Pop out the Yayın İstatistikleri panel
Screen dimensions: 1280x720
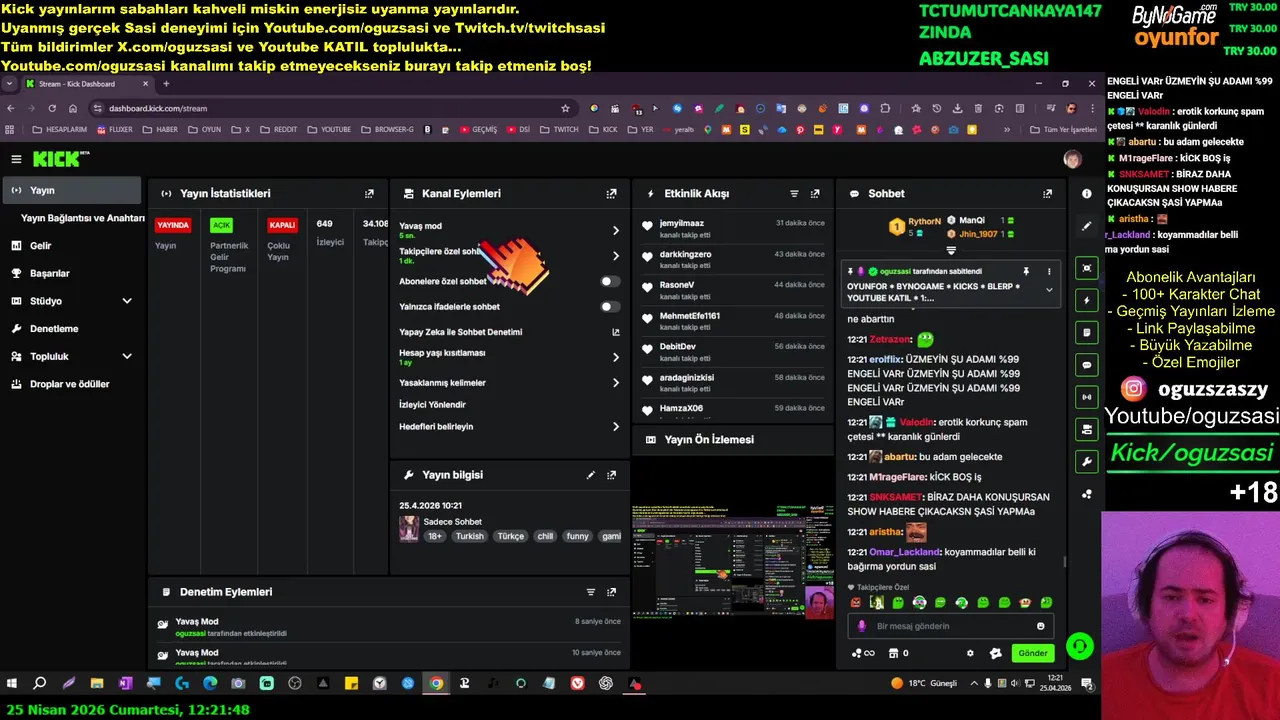coord(369,194)
